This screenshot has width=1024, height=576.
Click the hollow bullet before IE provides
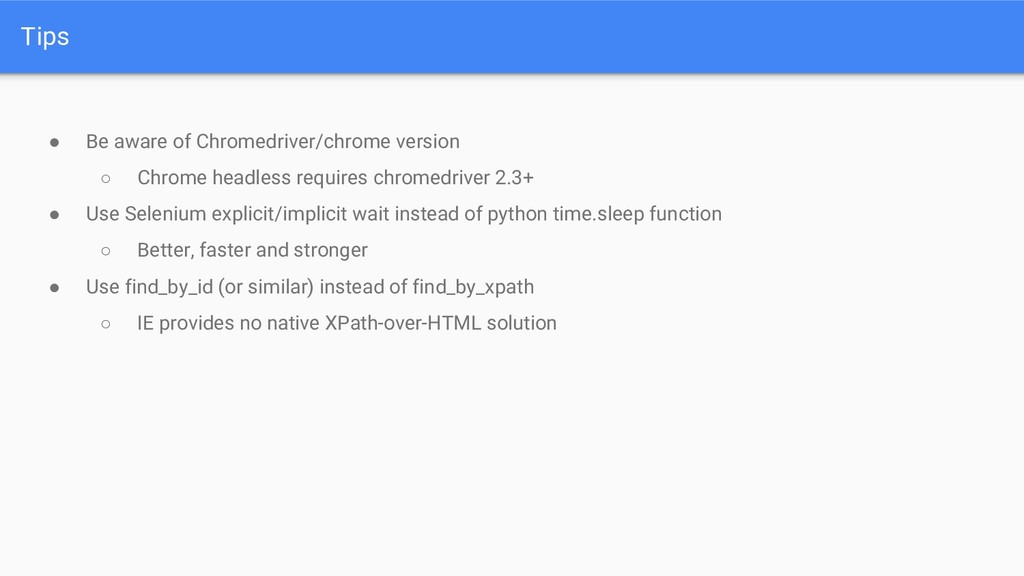106,324
